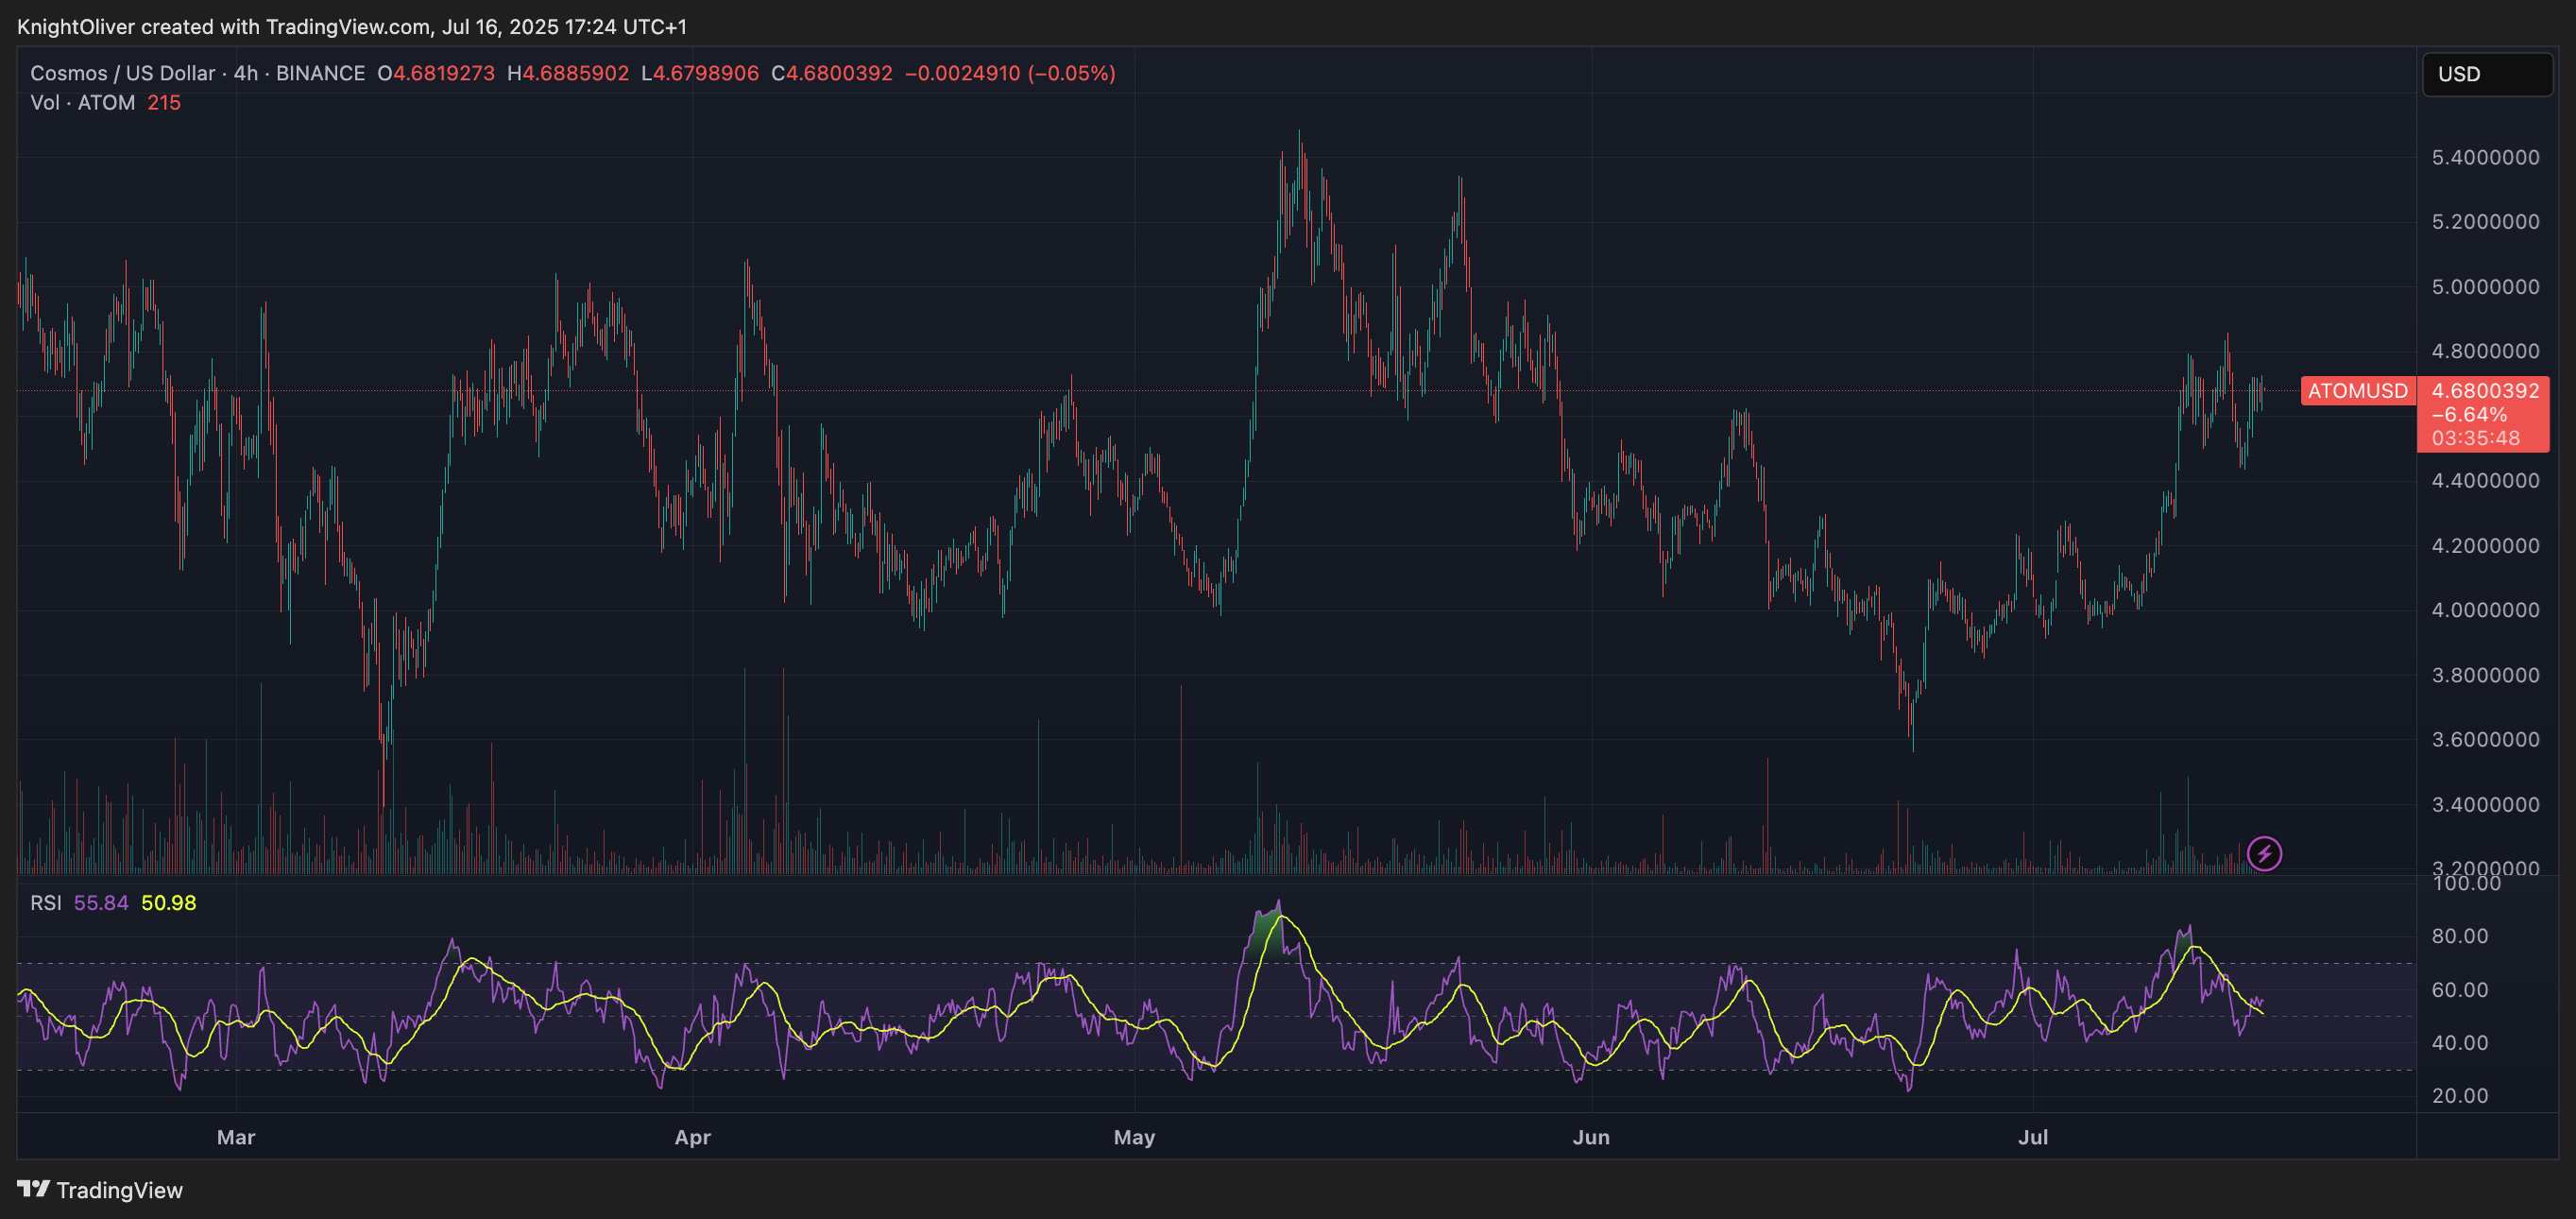Click the percent change −0.05% readout
This screenshot has width=2576, height=1219.
click(1070, 73)
